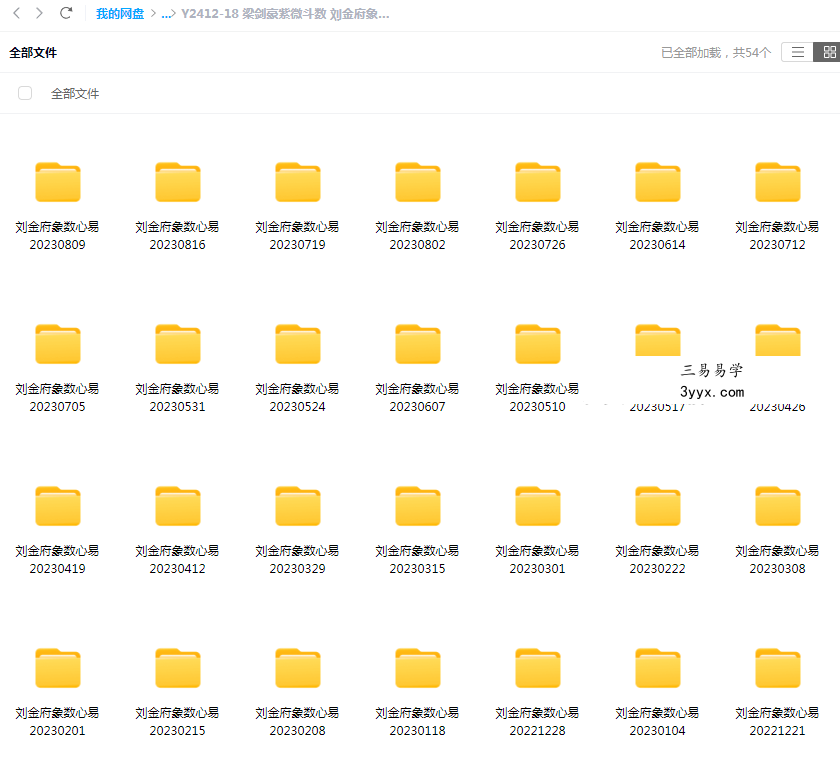Open folder icon for 20230419
This screenshot has width=840, height=760.
tap(58, 507)
